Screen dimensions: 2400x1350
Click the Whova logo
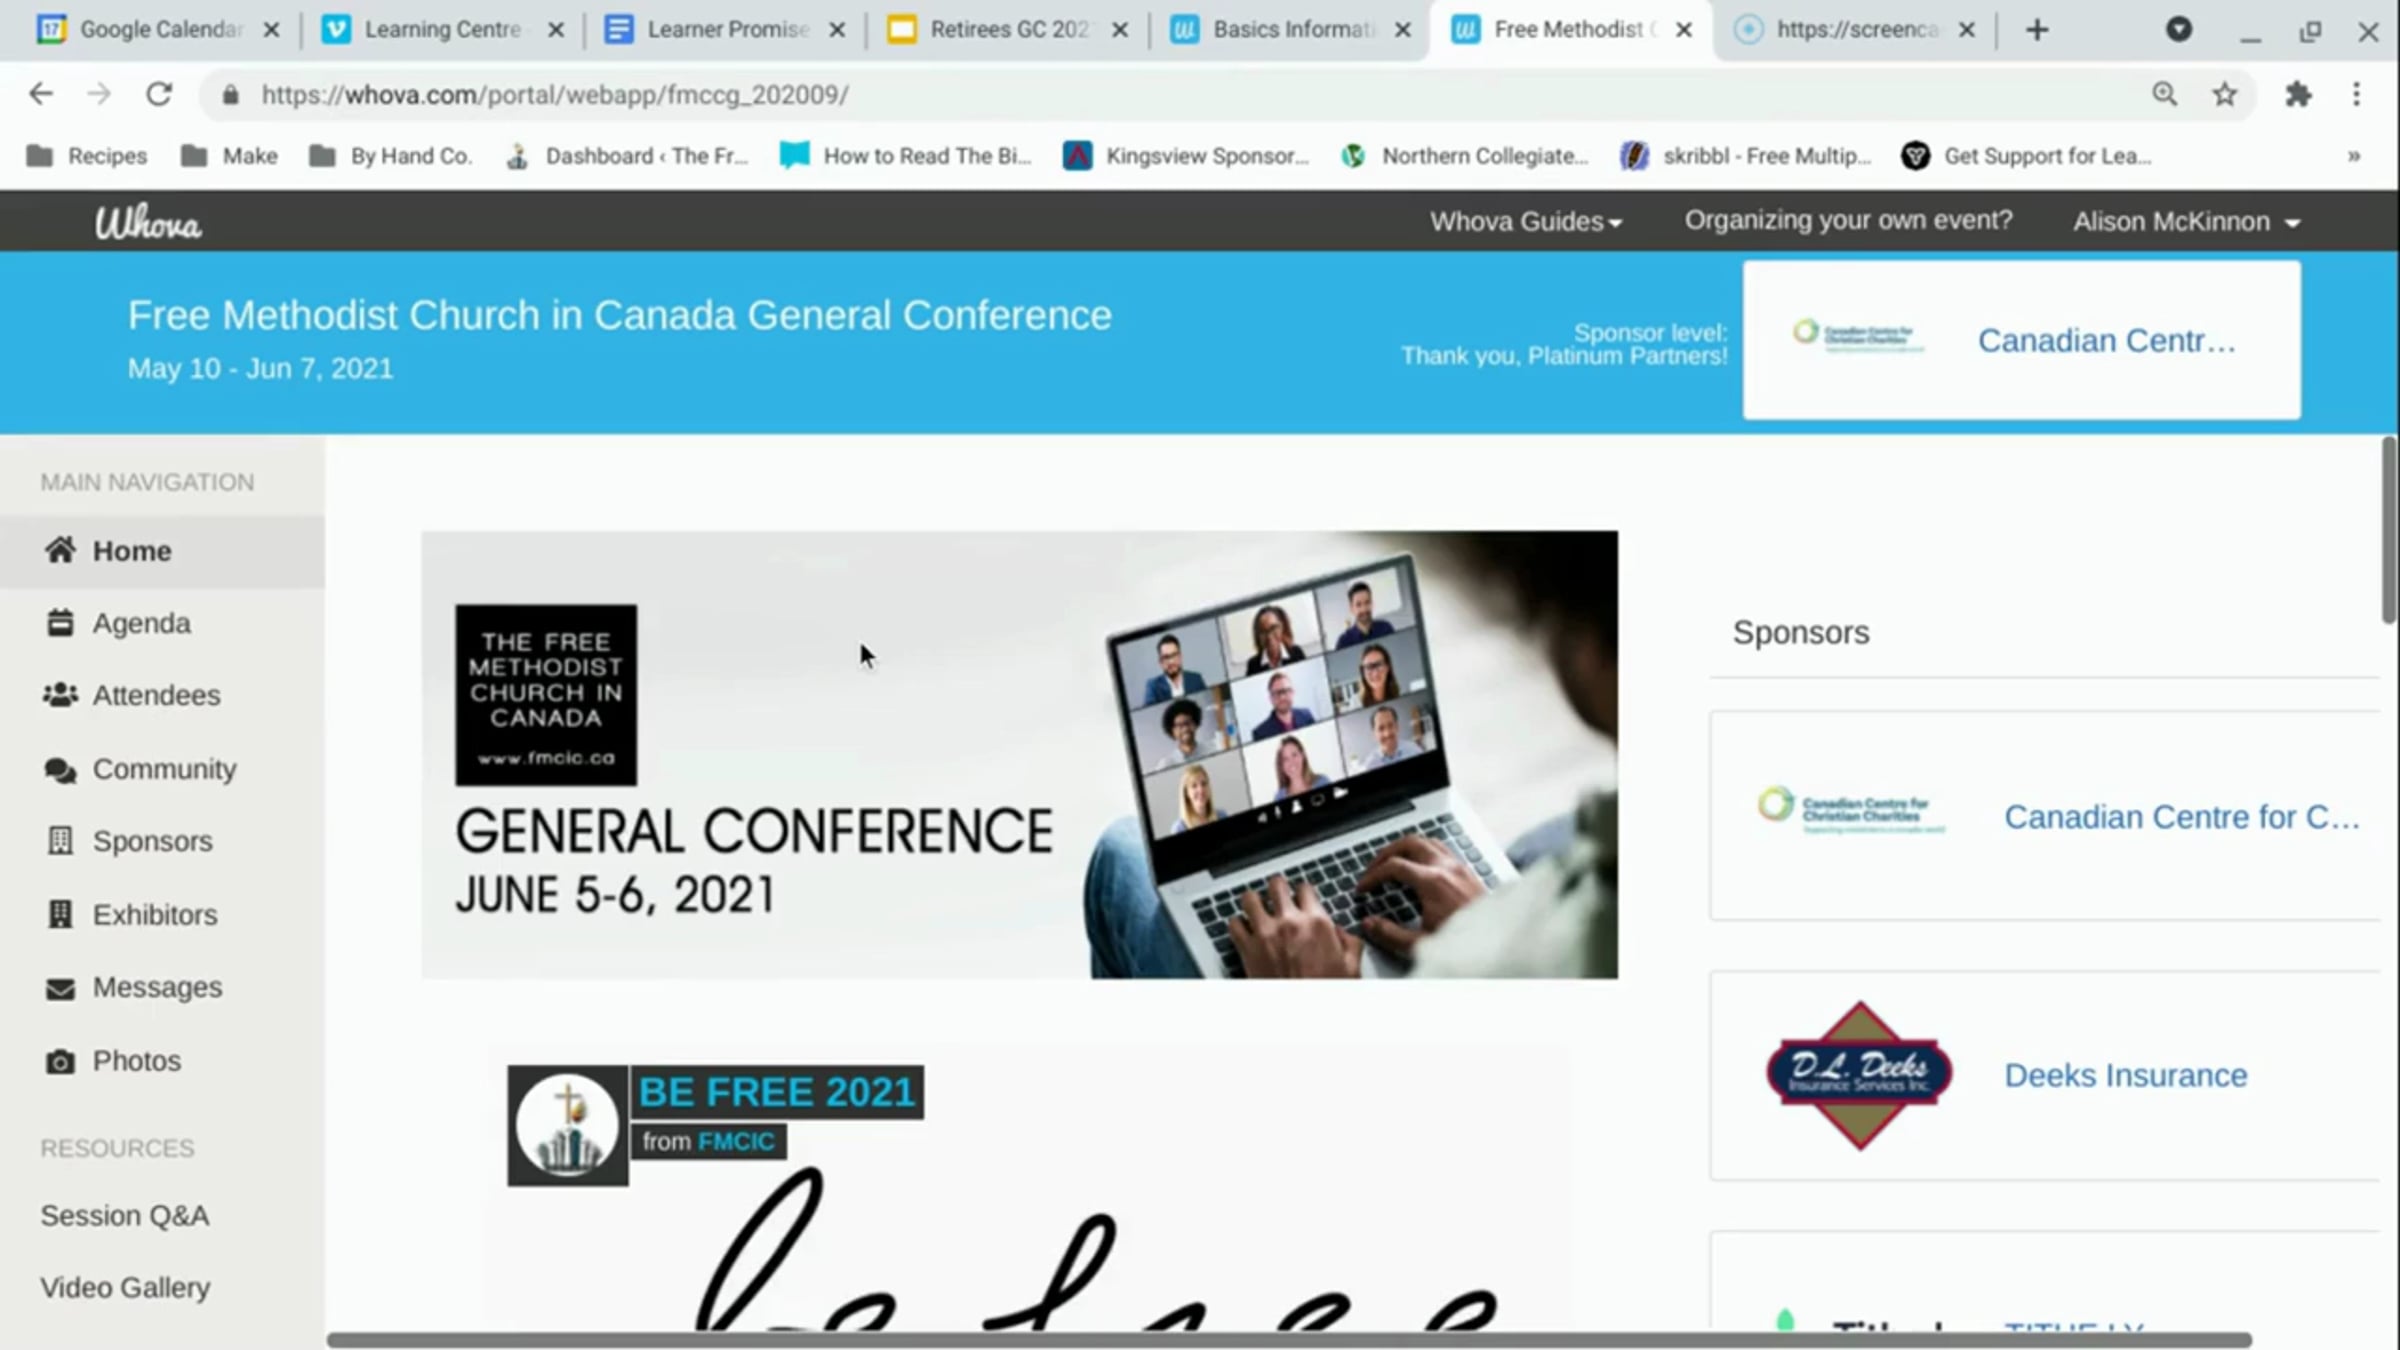click(x=148, y=222)
